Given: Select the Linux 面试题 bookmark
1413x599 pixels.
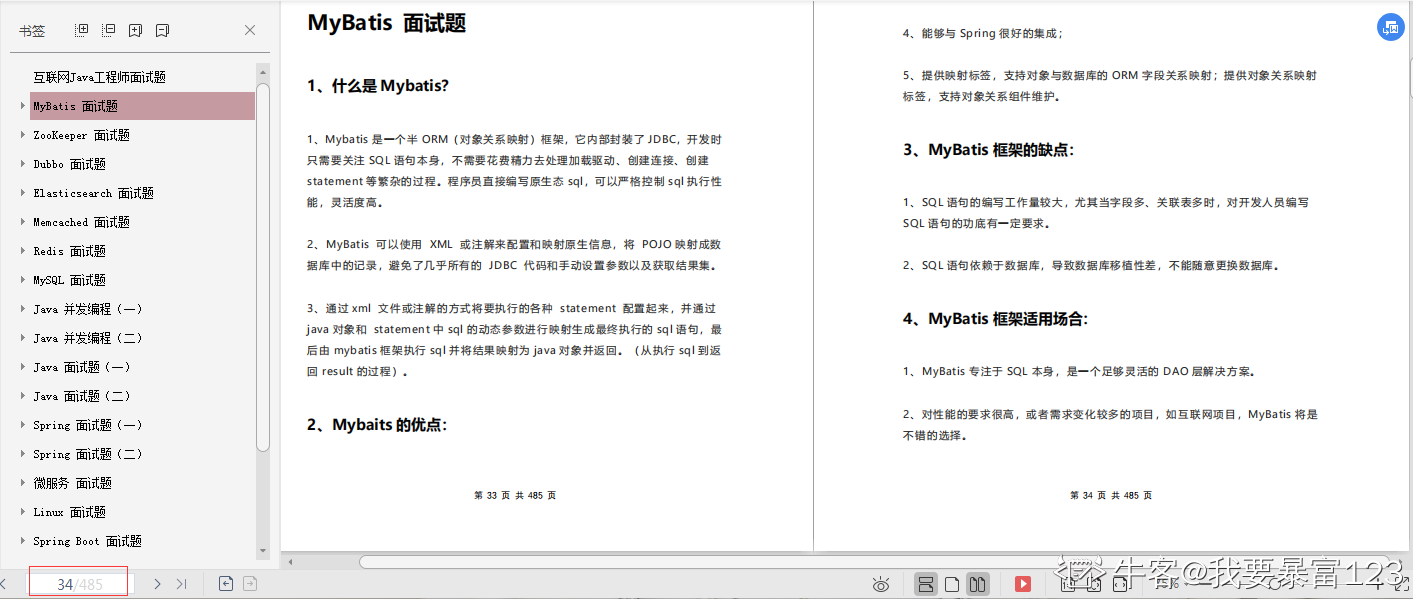Looking at the screenshot, I should (x=69, y=512).
